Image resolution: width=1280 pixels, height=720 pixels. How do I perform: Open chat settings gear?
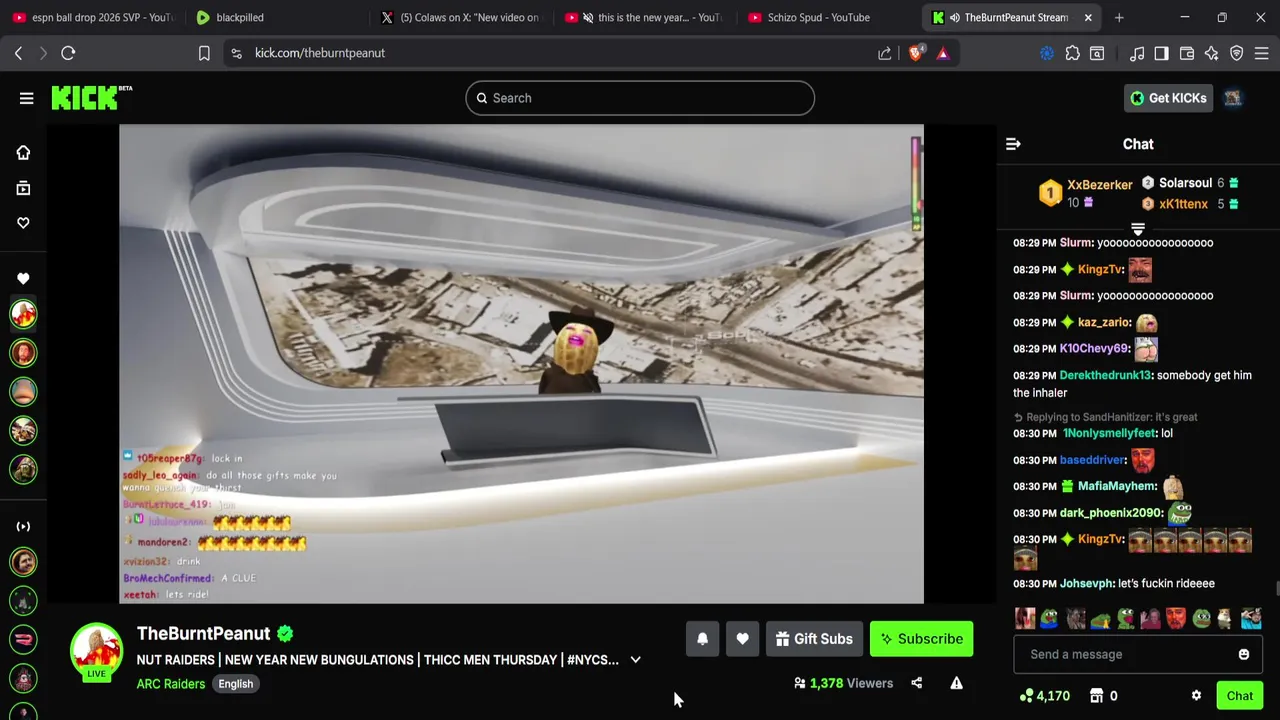click(1196, 696)
